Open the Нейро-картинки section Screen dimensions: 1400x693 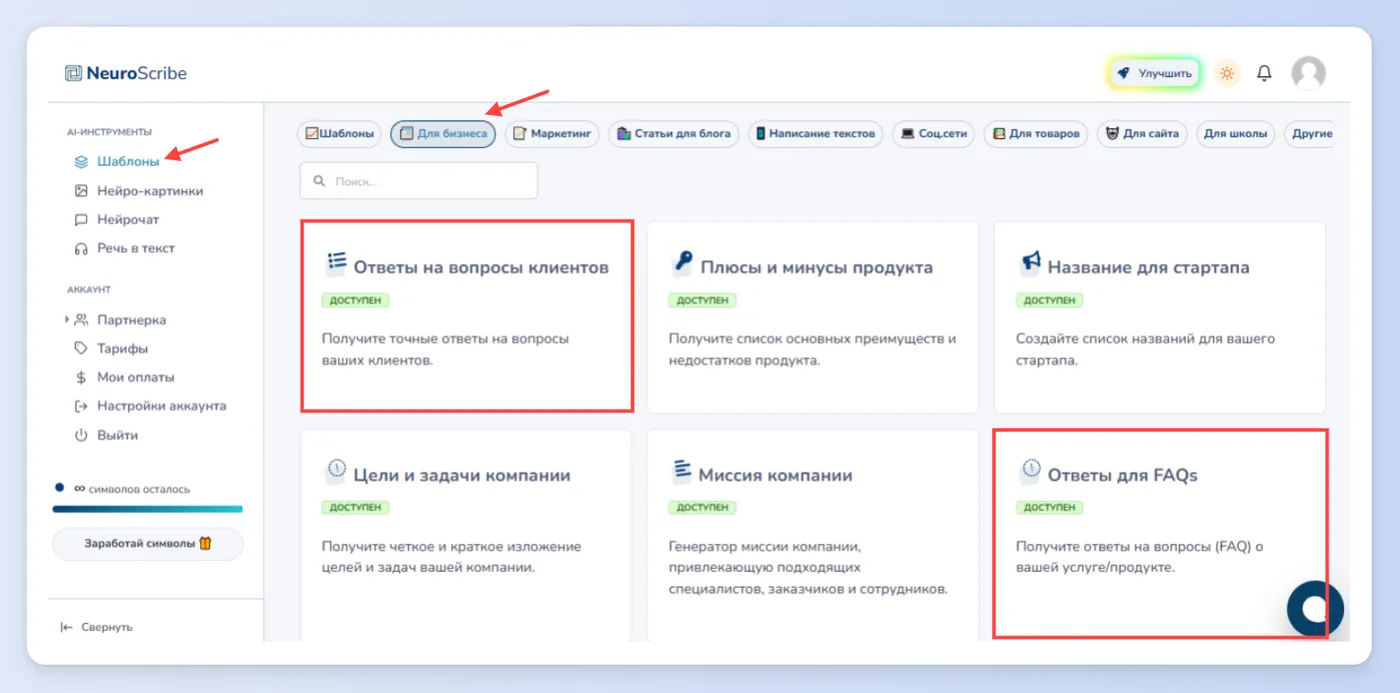point(150,190)
